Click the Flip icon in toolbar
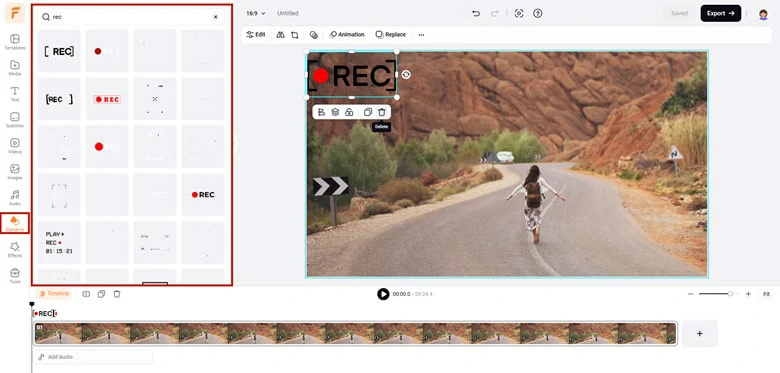 (281, 35)
